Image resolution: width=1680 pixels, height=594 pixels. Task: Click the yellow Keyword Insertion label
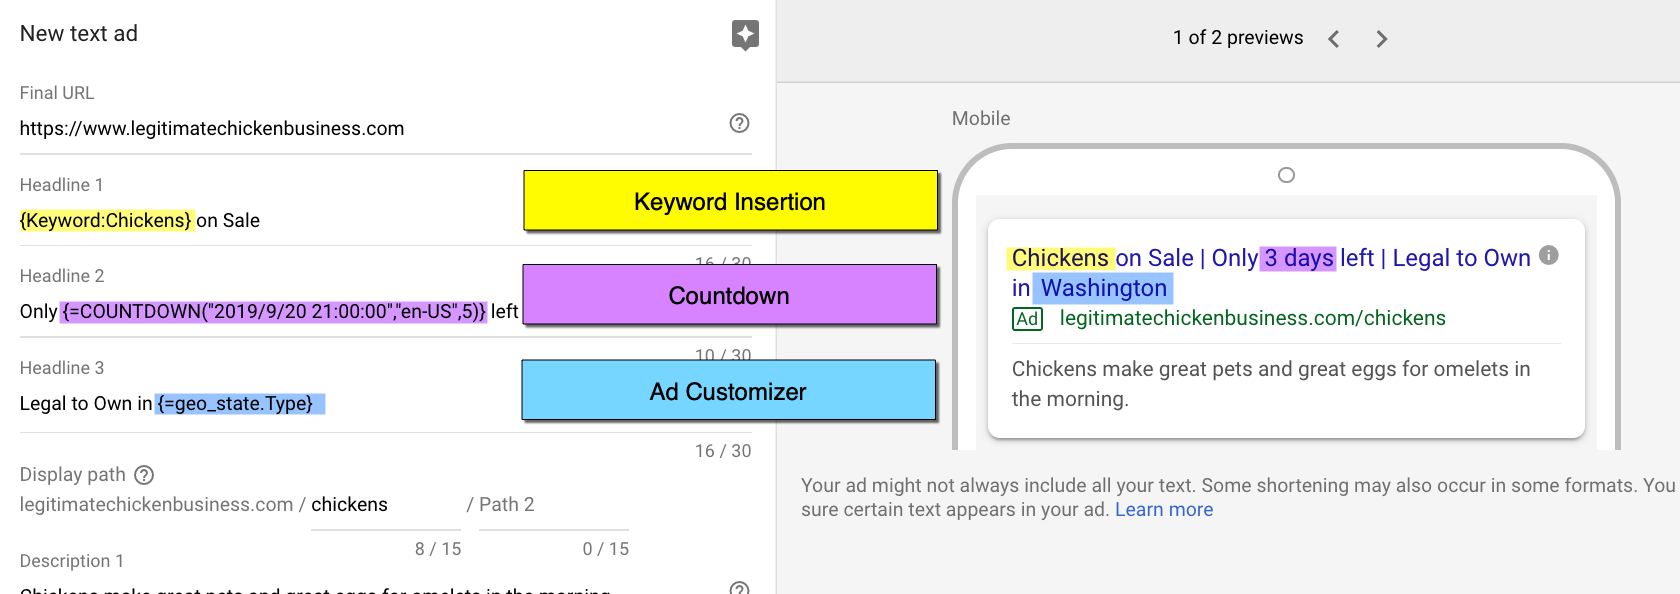point(730,201)
